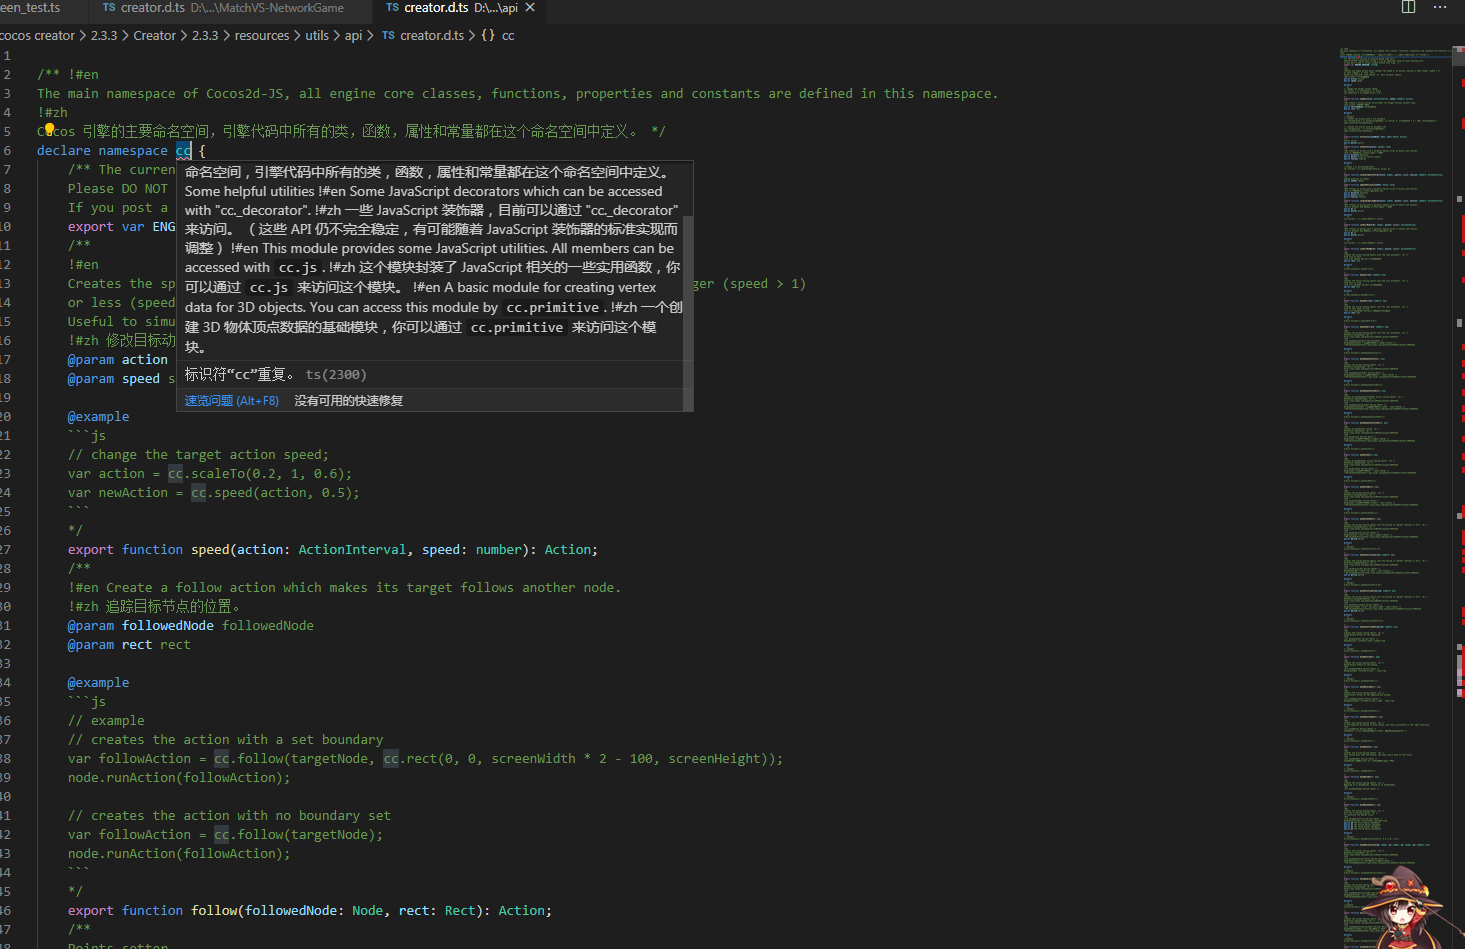Click 'cc' after 'declare namespace'

tap(183, 150)
